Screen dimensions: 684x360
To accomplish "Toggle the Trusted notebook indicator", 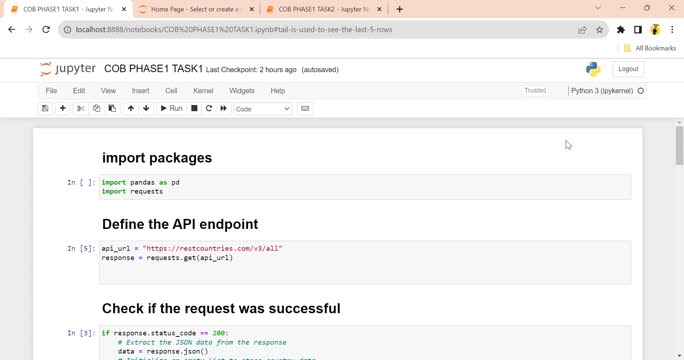I will [535, 90].
